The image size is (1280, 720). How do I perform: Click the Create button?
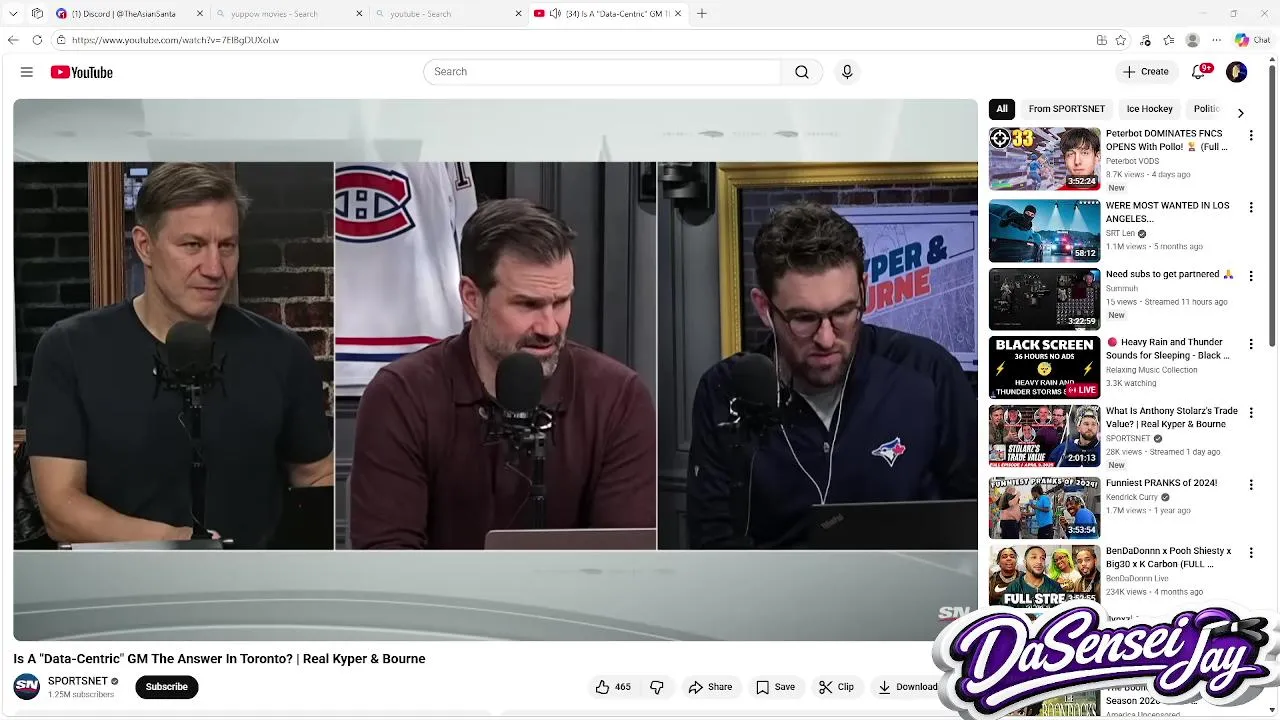(x=1145, y=72)
